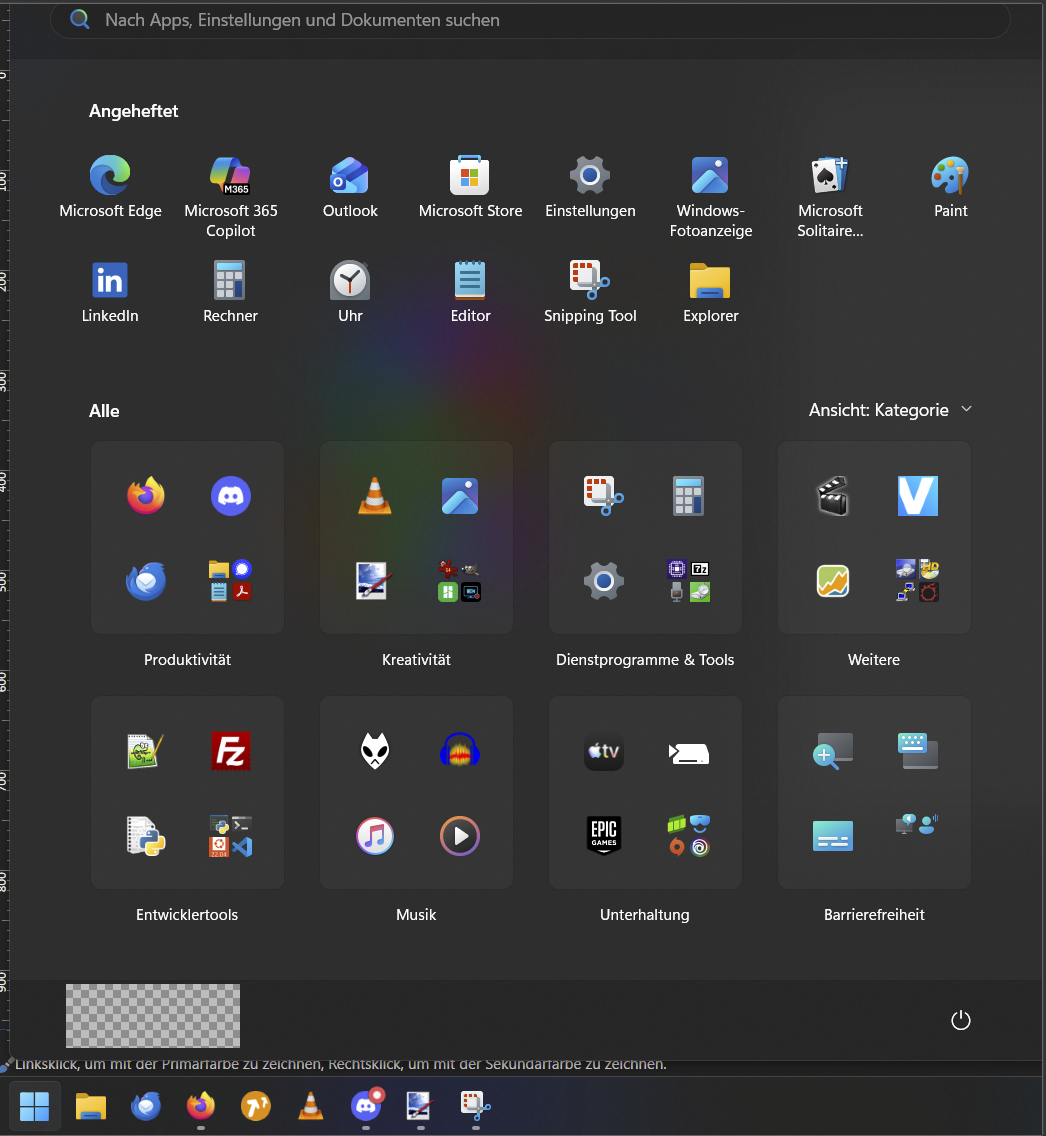Open Discord in Produktivität category
This screenshot has height=1136, width=1046.
230,496
